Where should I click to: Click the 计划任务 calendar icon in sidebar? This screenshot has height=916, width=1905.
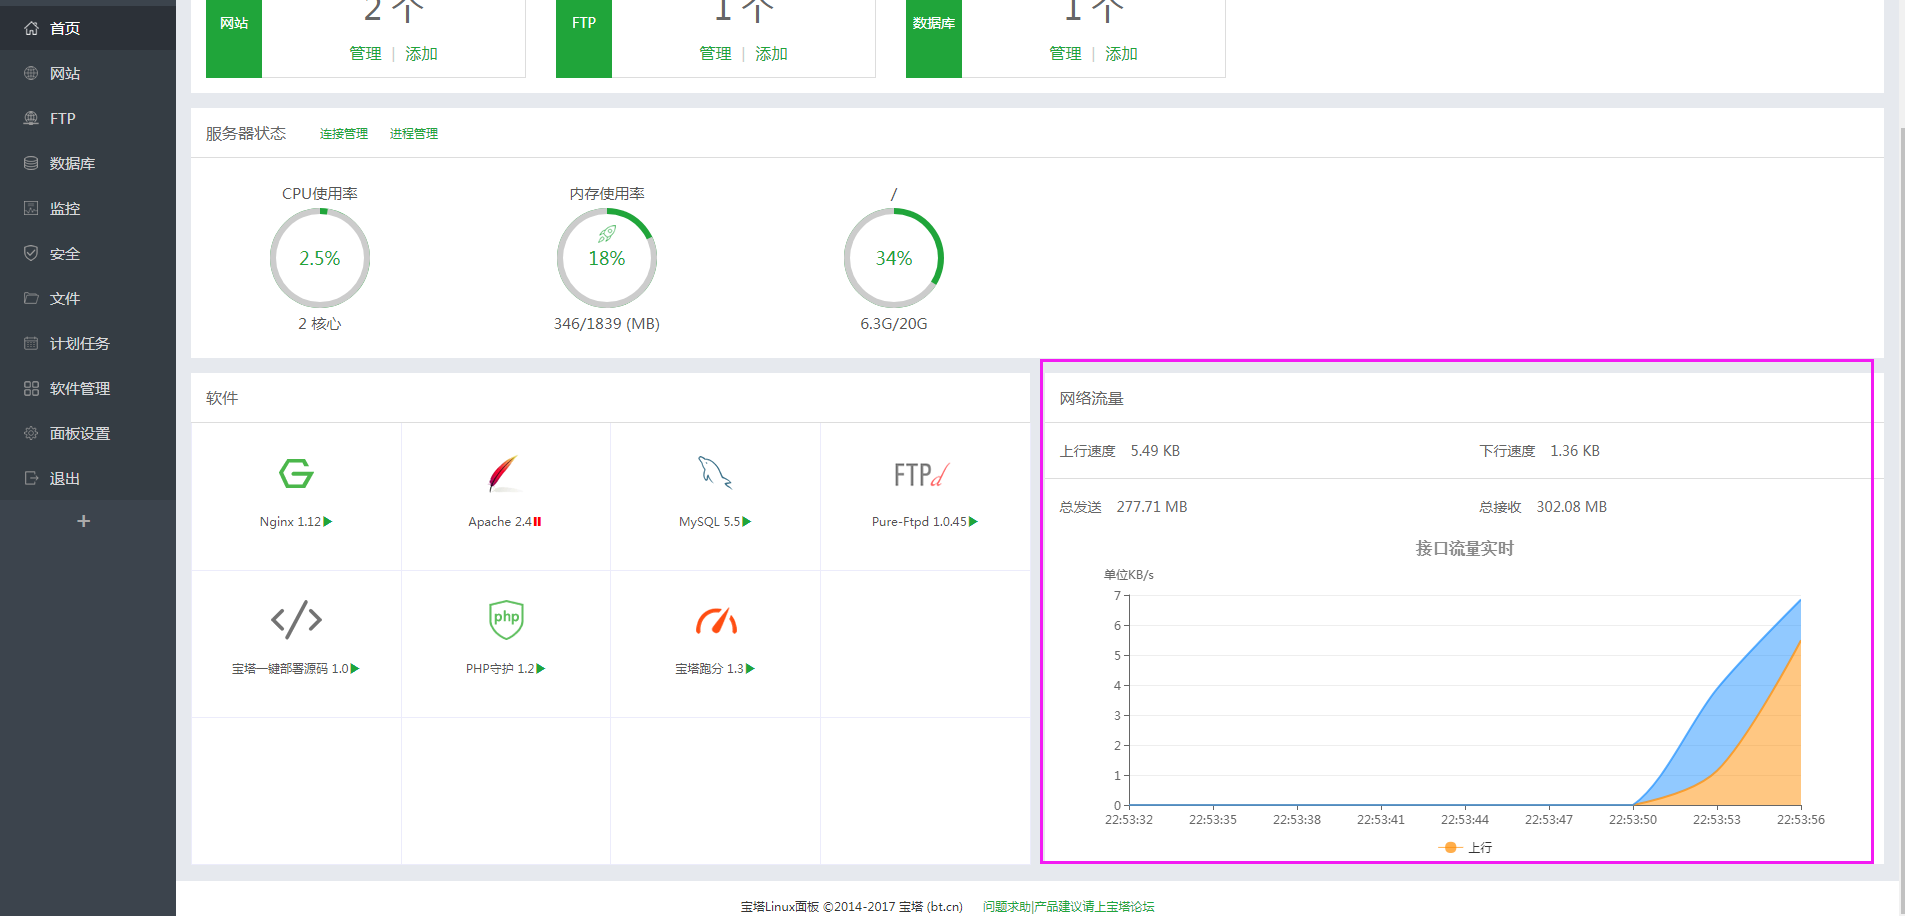pos(31,343)
